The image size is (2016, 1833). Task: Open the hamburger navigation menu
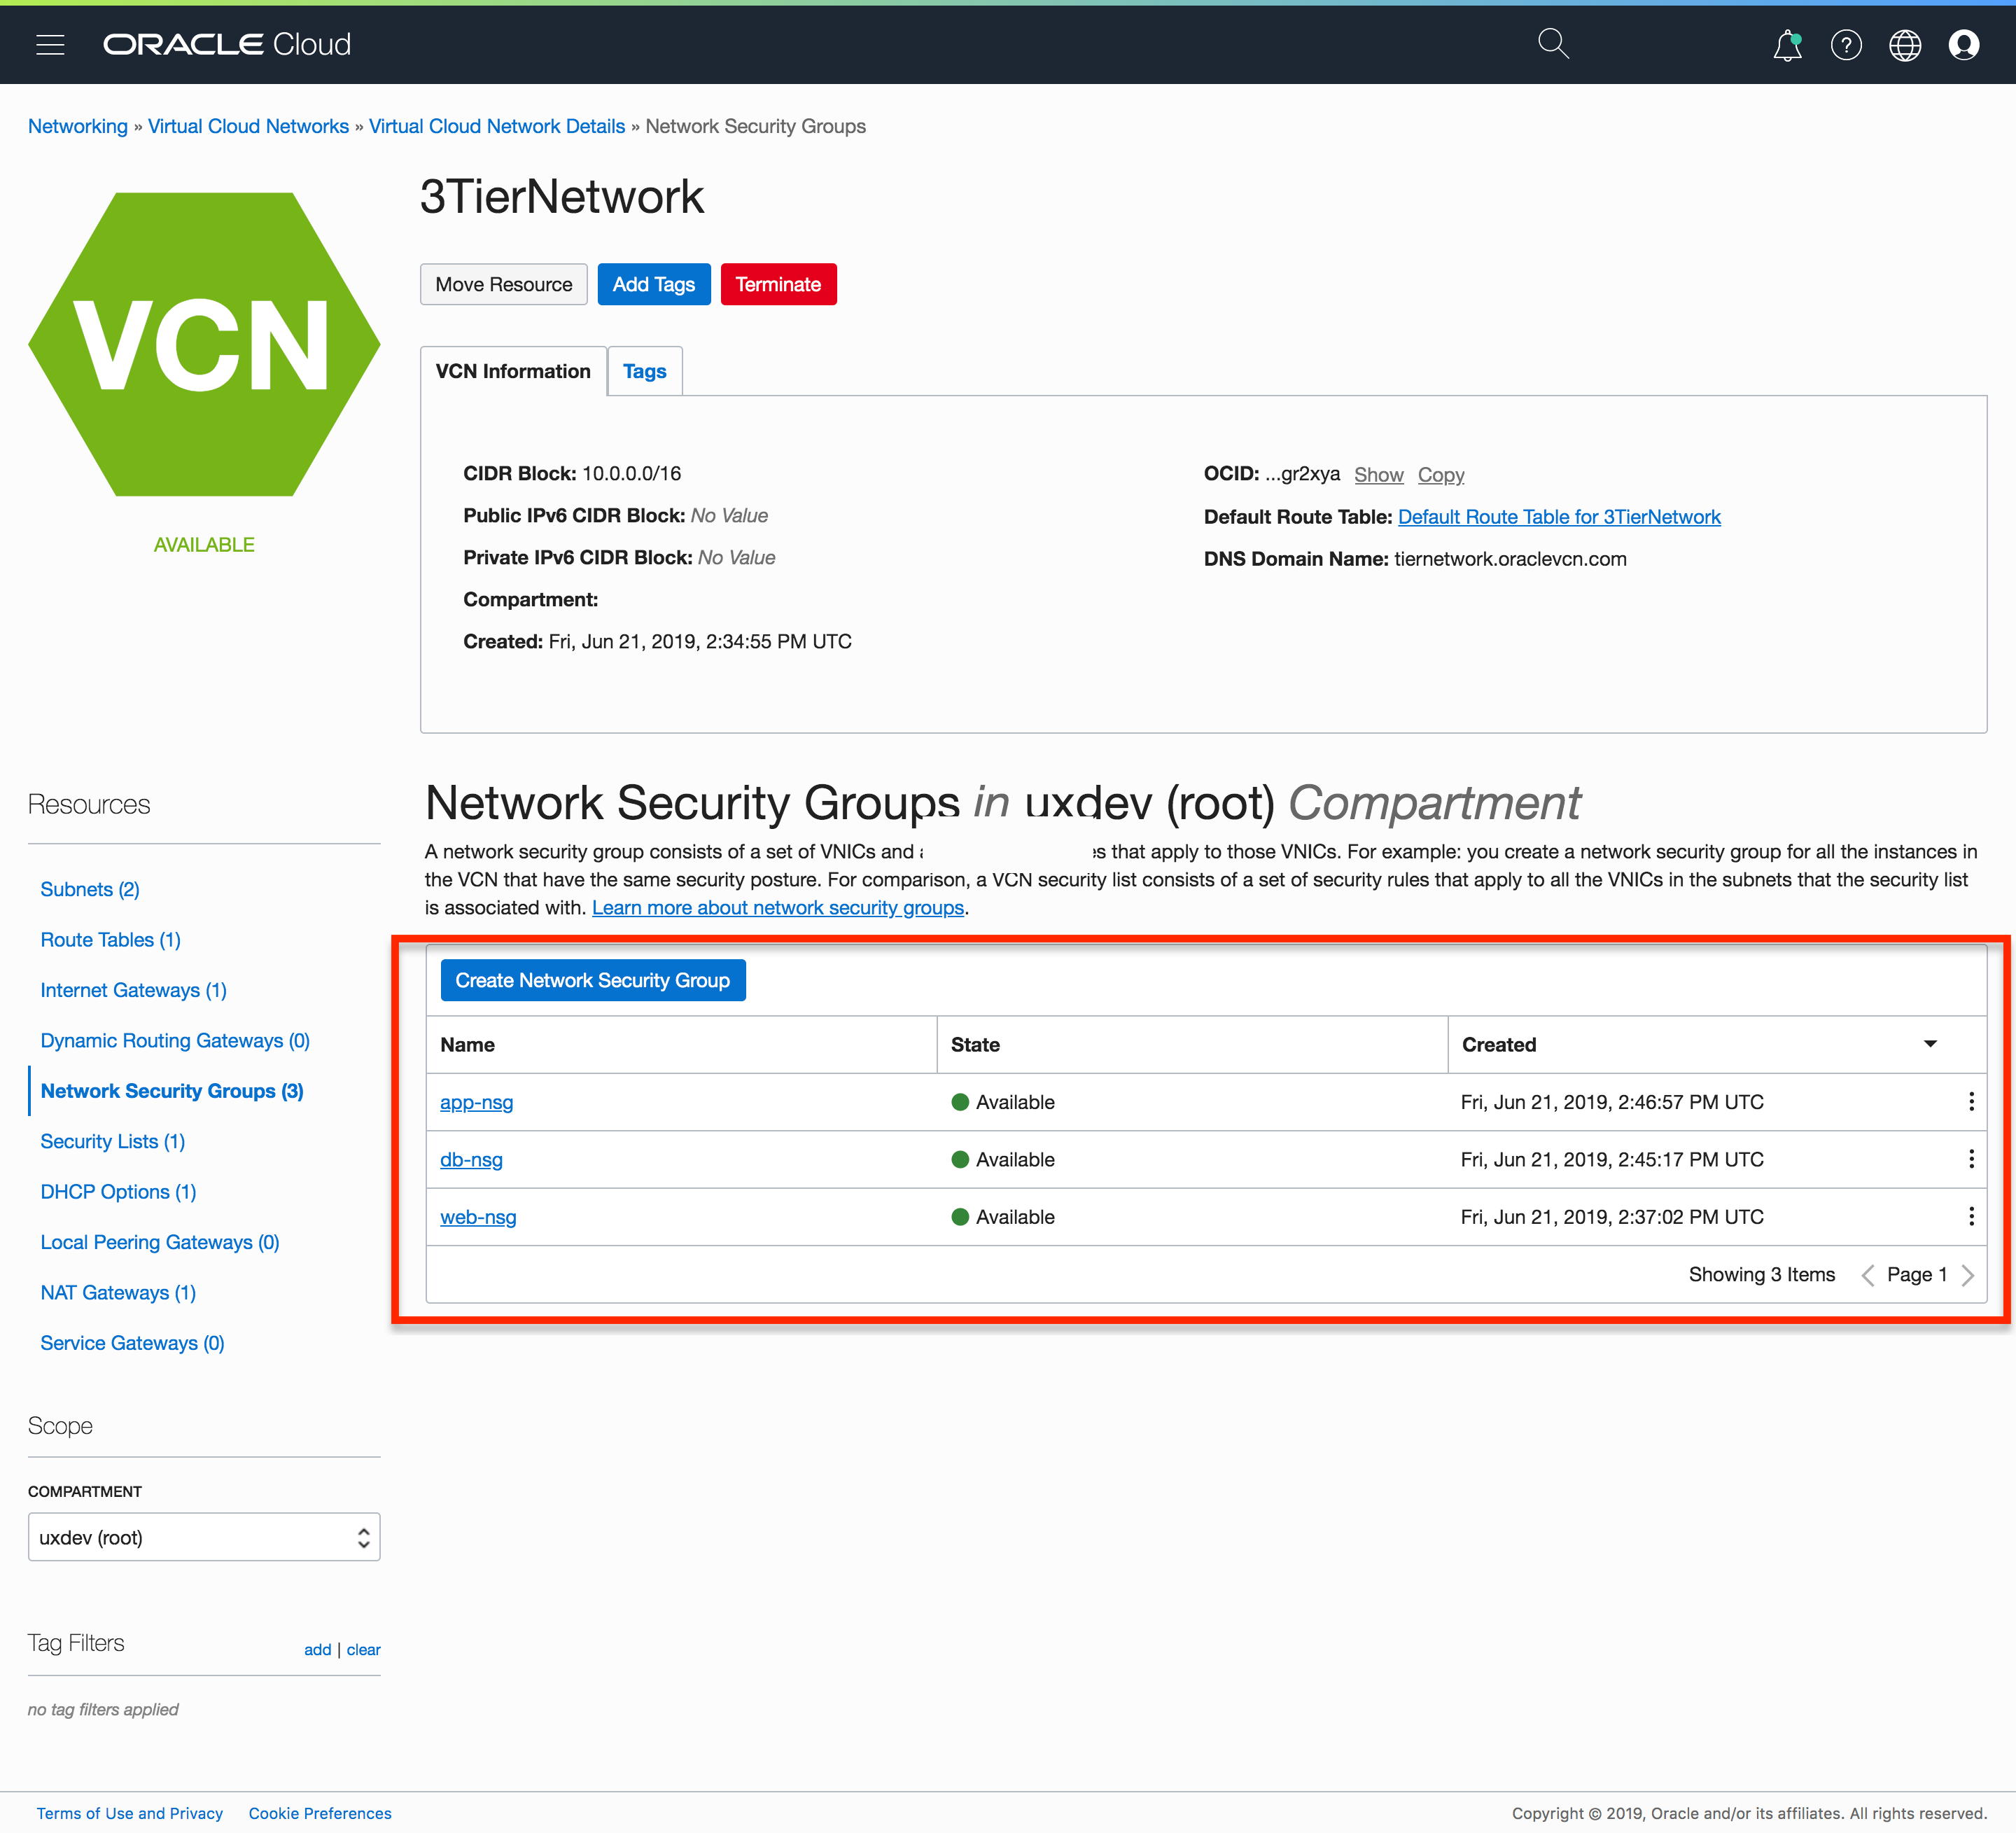click(50, 44)
